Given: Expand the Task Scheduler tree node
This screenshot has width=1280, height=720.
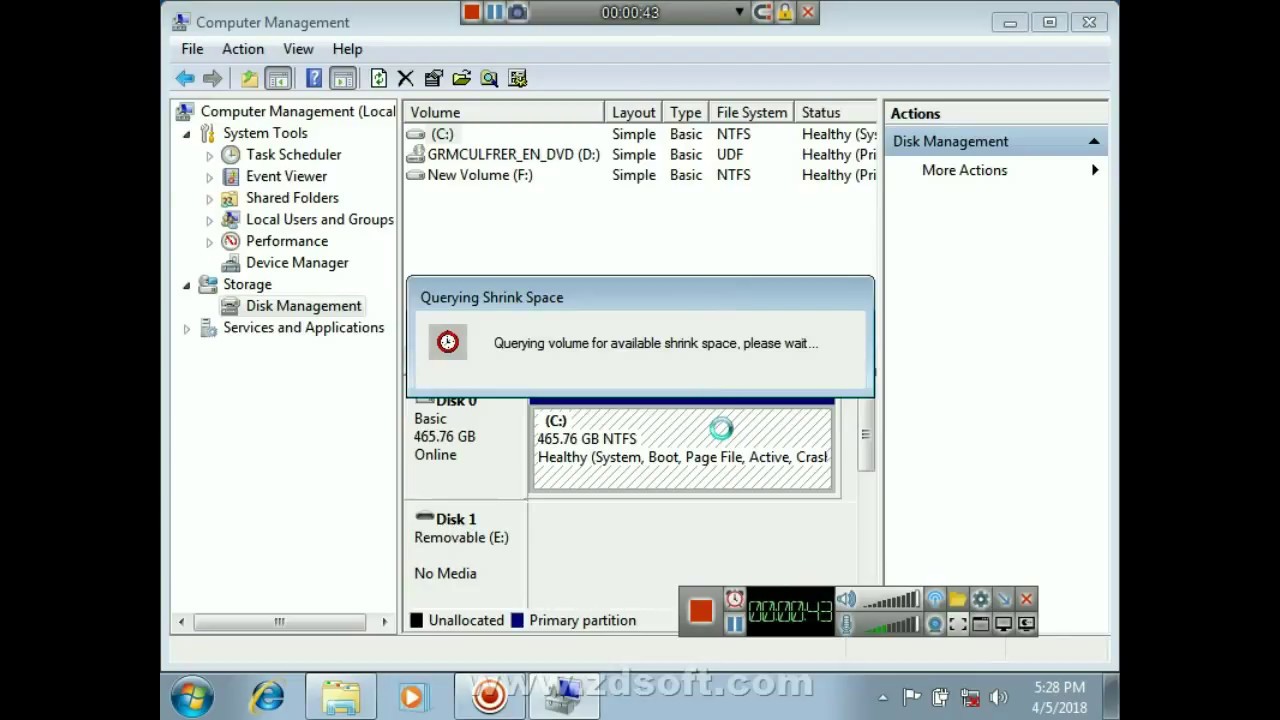Looking at the screenshot, I should [209, 155].
